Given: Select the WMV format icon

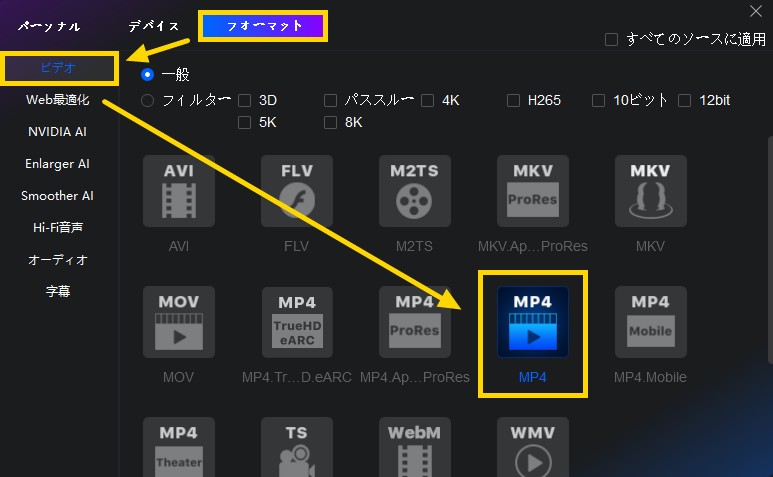Looking at the screenshot, I should (x=533, y=447).
